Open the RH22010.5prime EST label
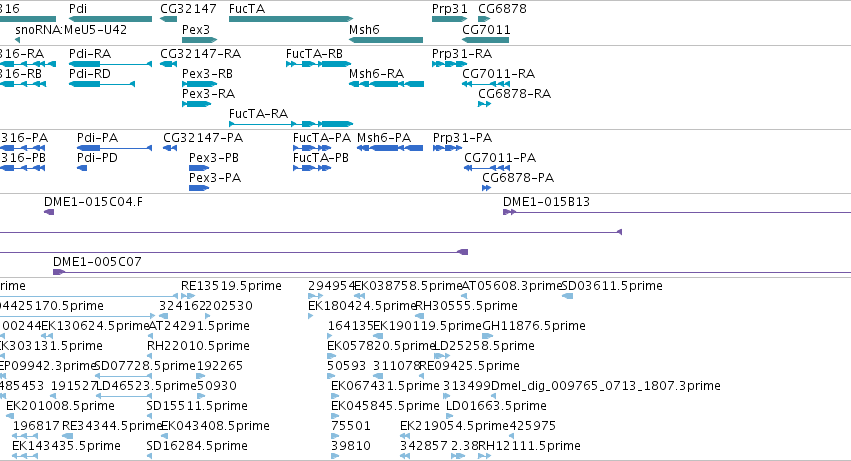Image resolution: width=851 pixels, height=461 pixels. pyautogui.click(x=199, y=346)
